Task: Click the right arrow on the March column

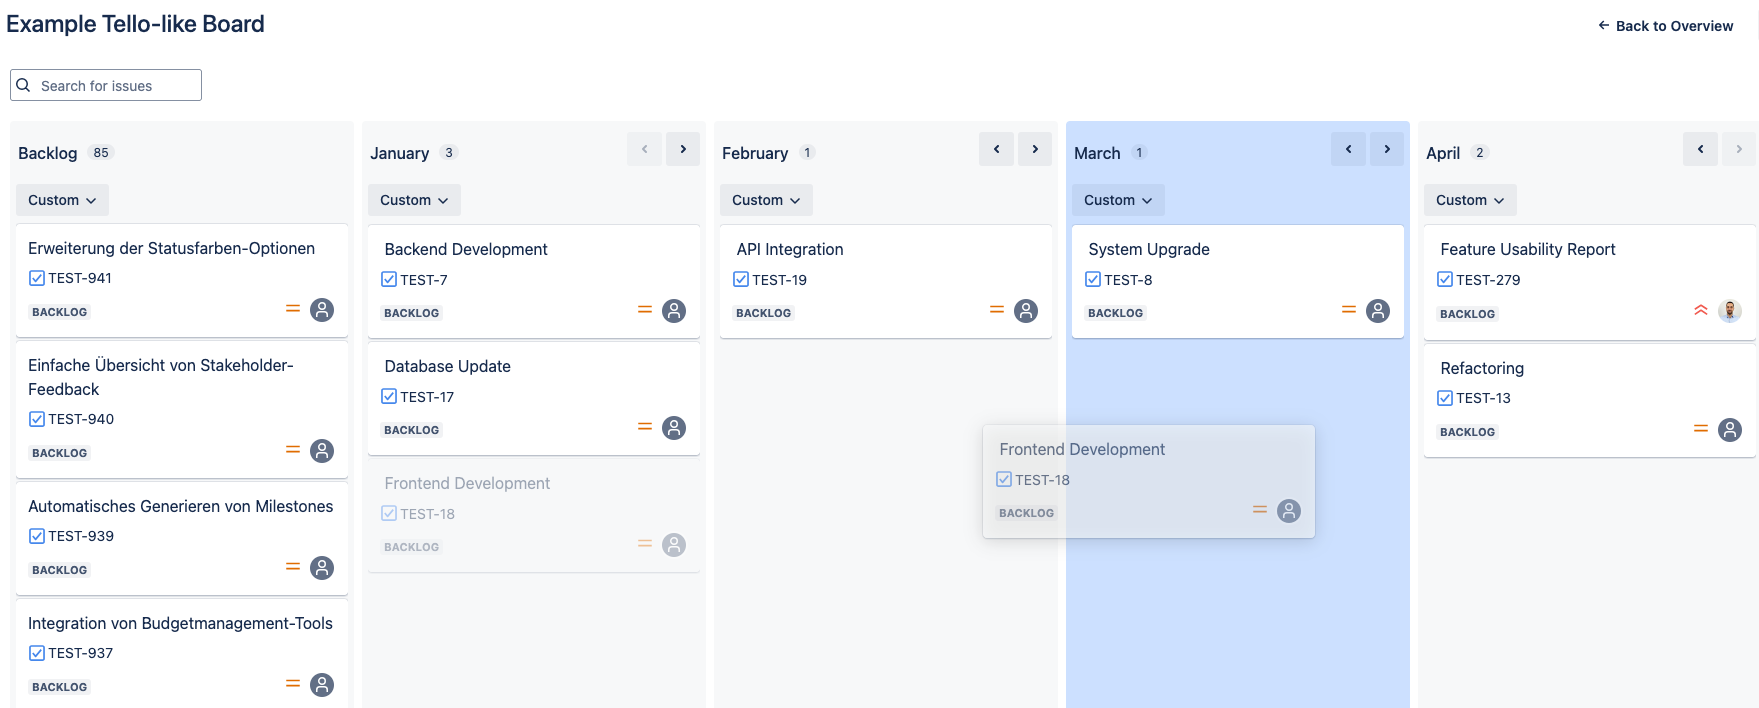Action: (1387, 148)
